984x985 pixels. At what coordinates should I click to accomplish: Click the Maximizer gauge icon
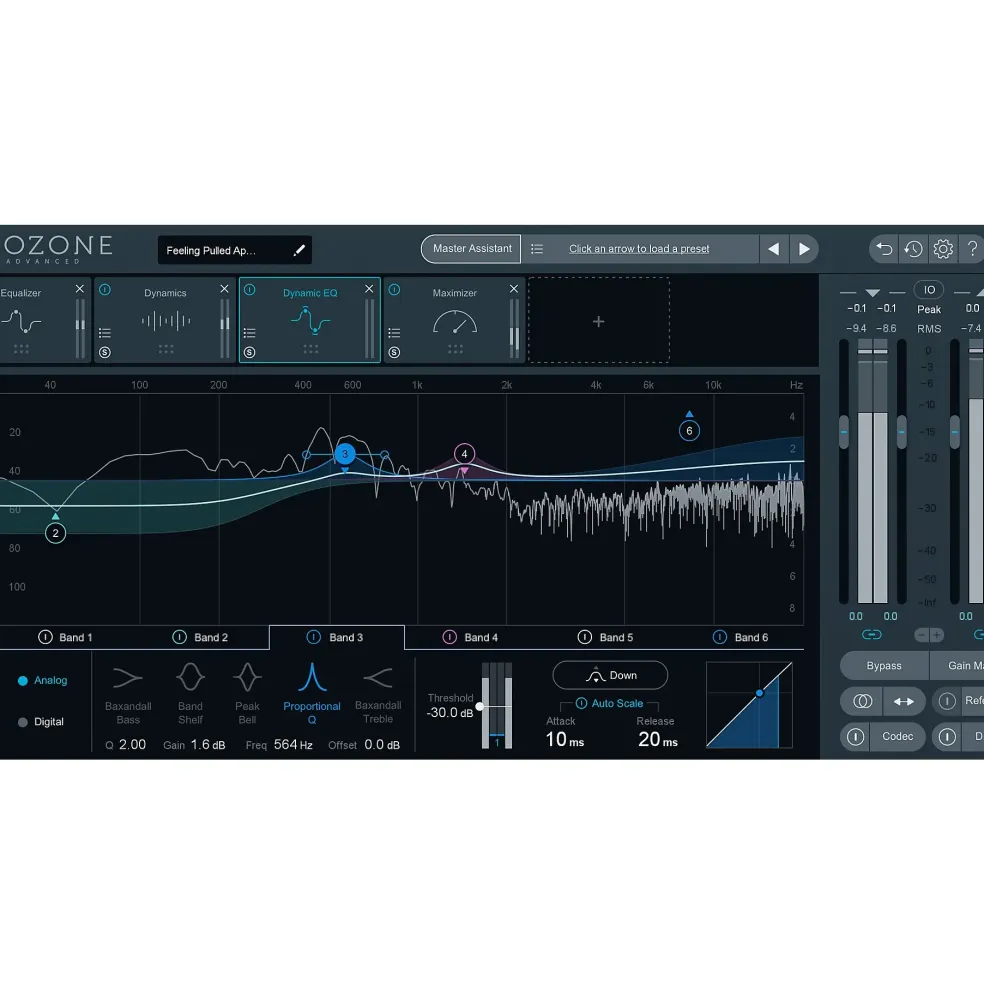point(455,322)
